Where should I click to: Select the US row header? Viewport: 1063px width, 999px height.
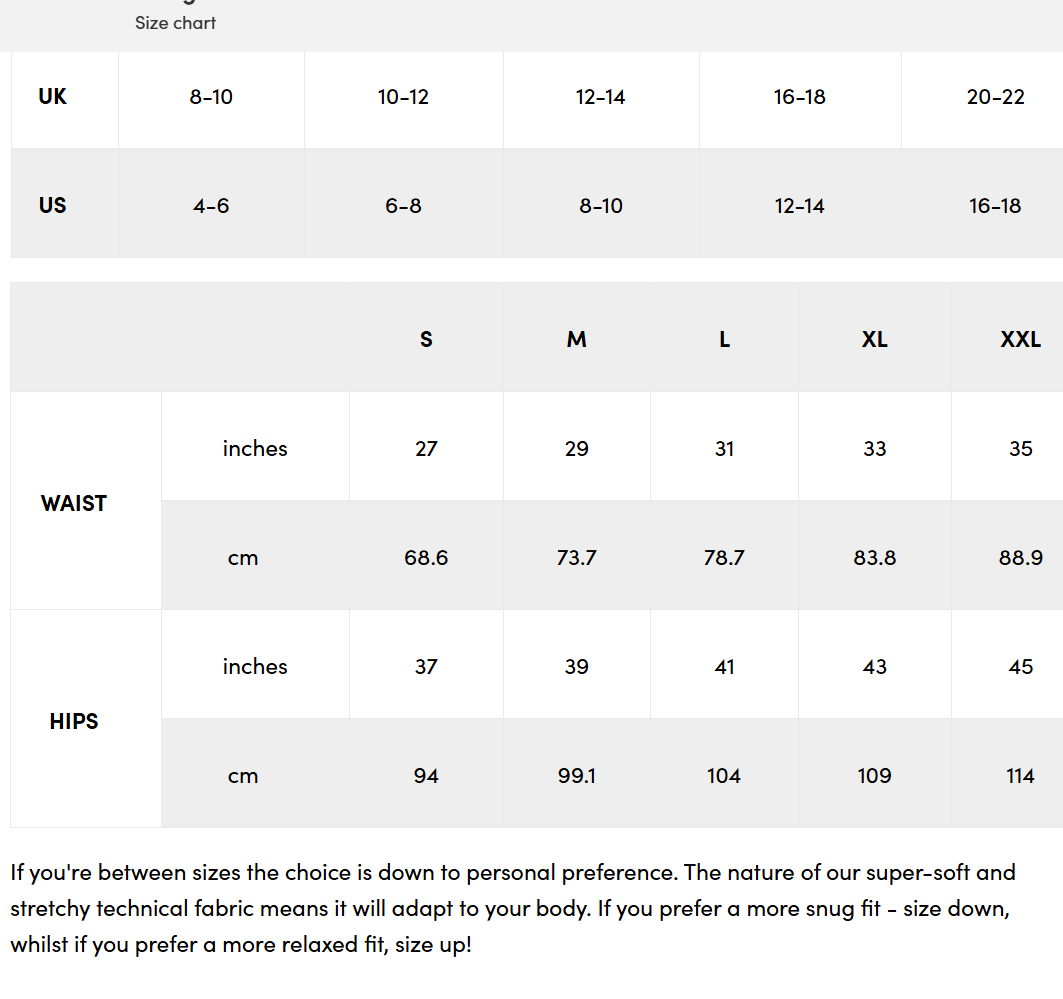[x=53, y=206]
